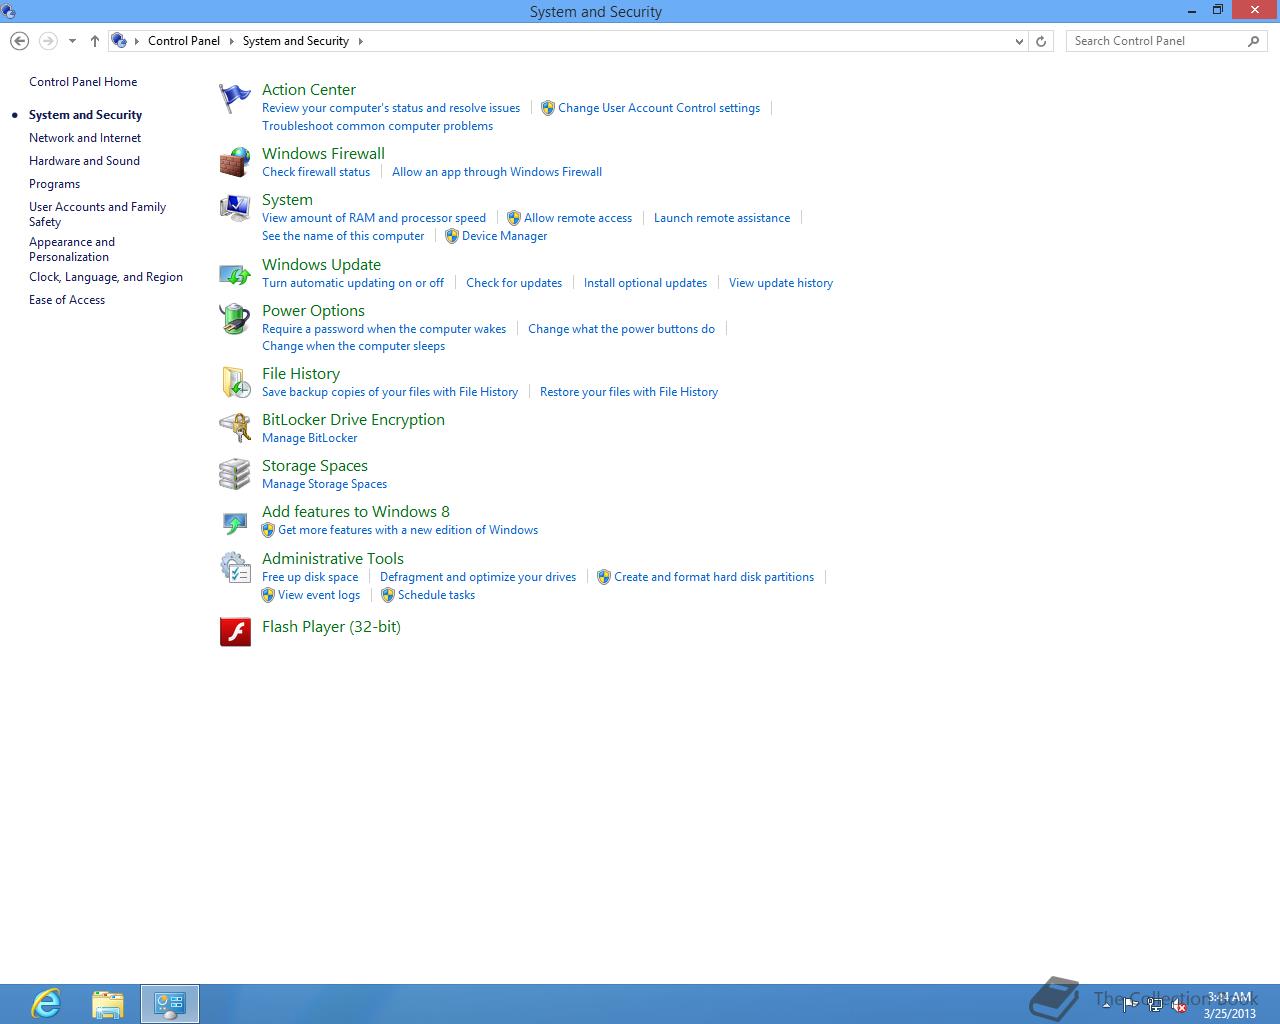The height and width of the screenshot is (1024, 1280).
Task: Click the Action Center flag in tray
Action: (1130, 1006)
